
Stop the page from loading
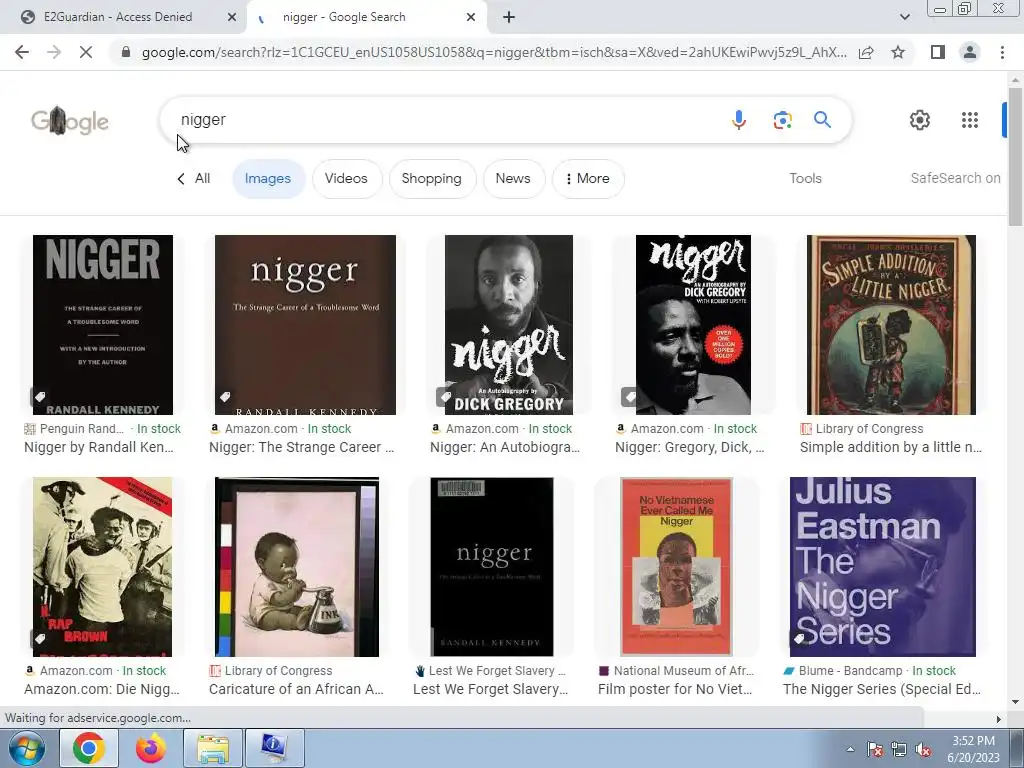click(86, 52)
